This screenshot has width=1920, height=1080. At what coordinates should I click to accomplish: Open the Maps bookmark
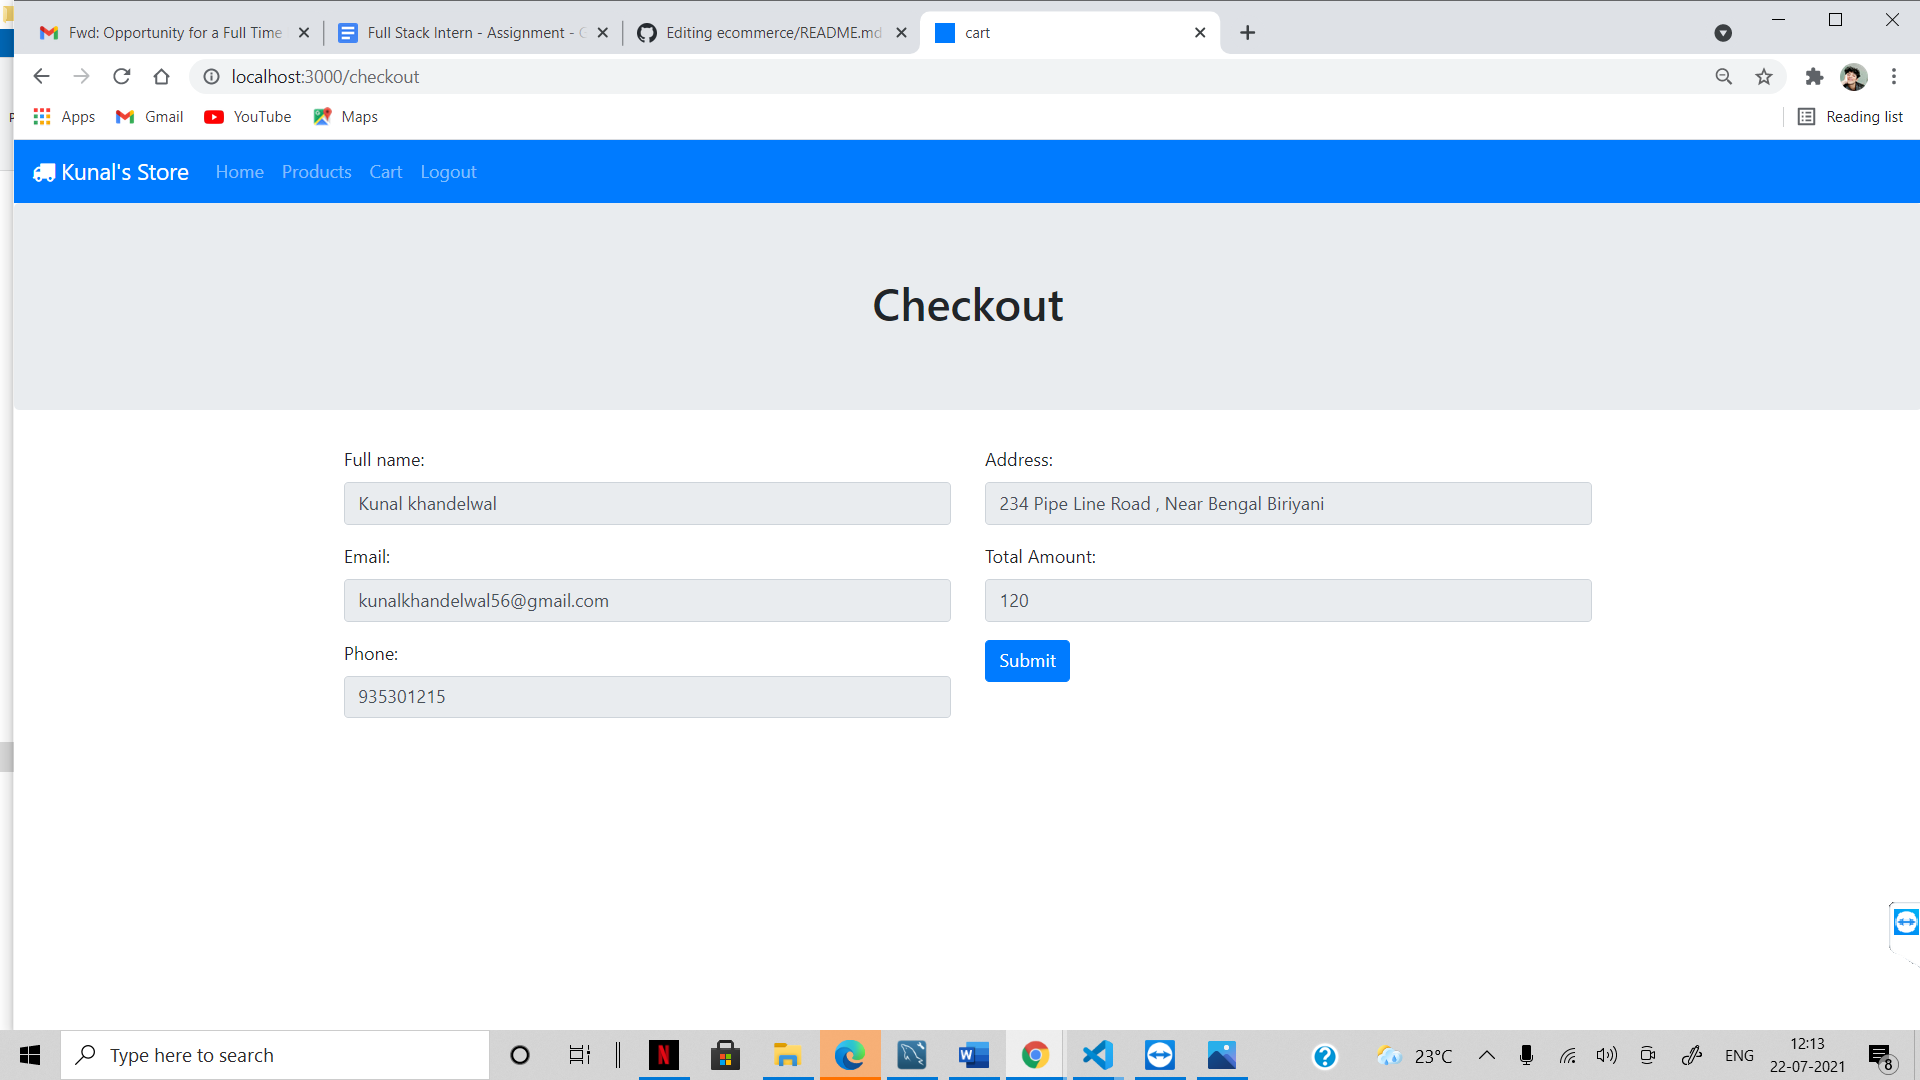coord(345,117)
